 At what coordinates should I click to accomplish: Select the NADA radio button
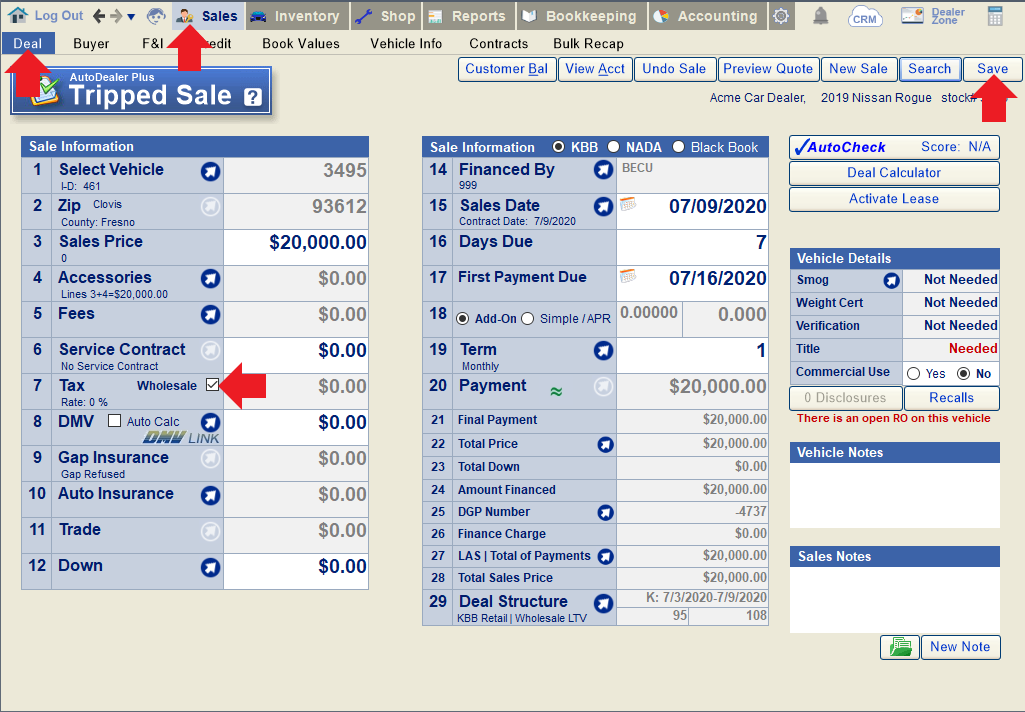613,147
